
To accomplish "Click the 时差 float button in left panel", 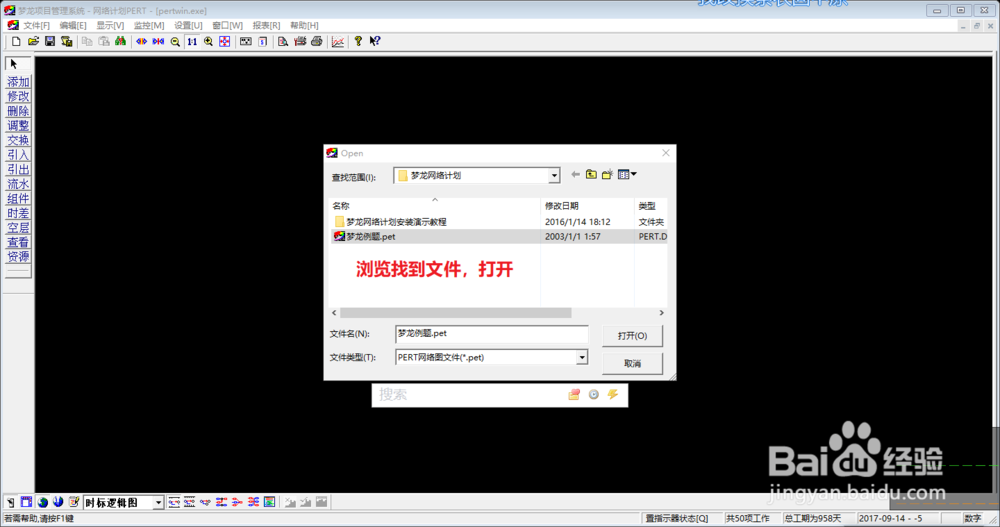I will (x=18, y=213).
